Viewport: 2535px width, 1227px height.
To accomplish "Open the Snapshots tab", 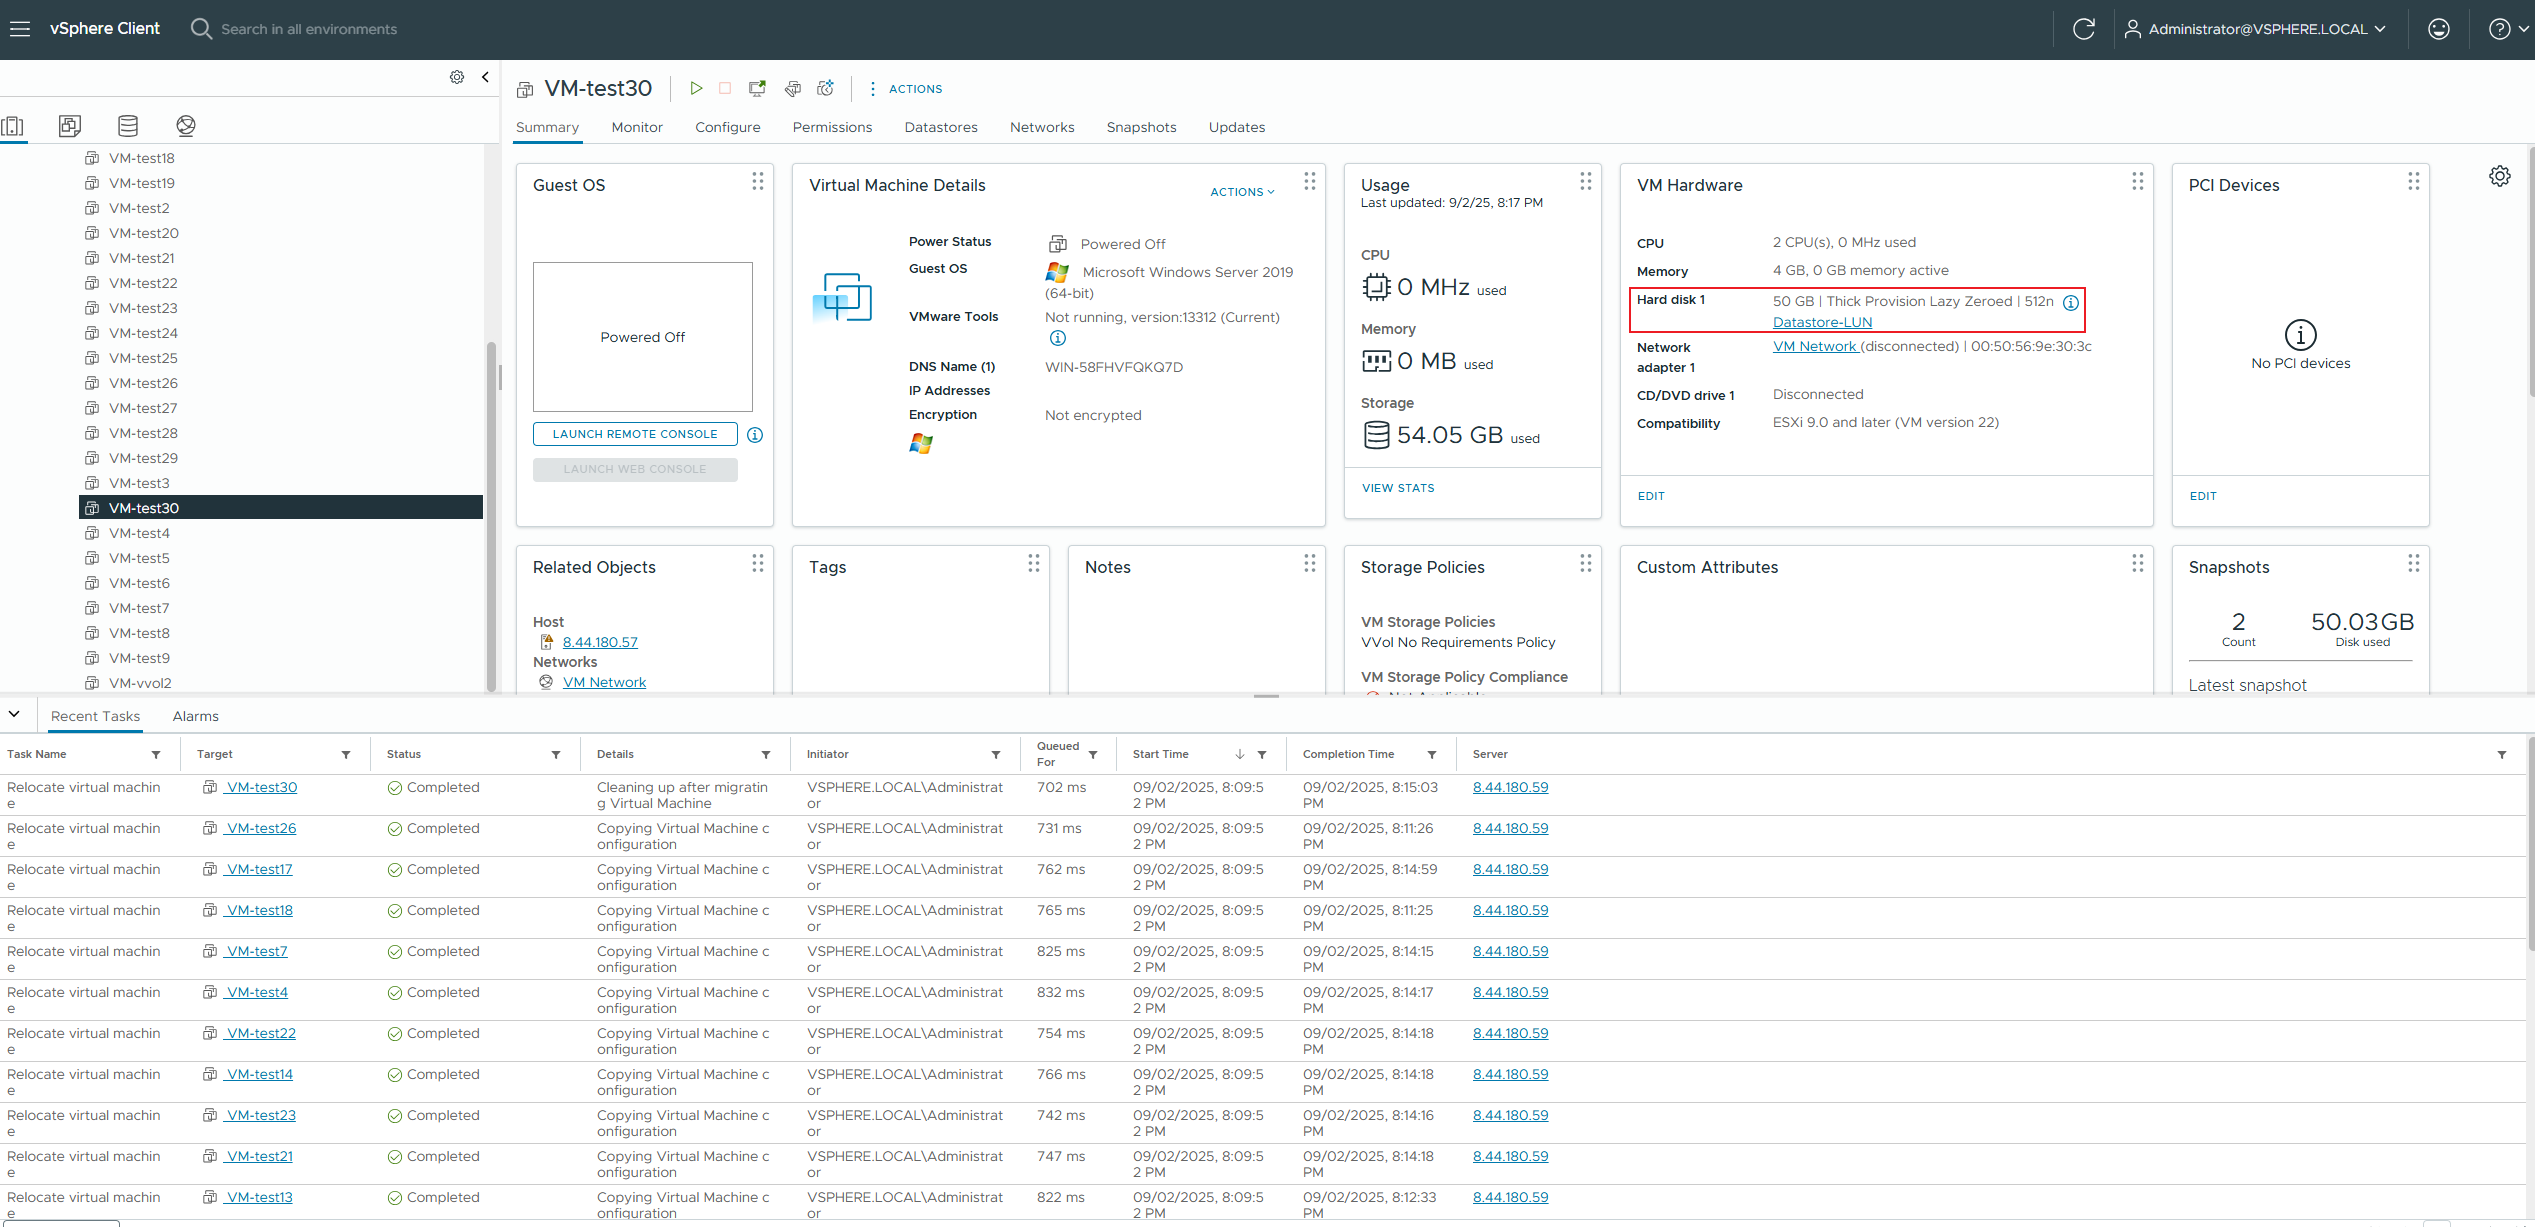I will tap(1141, 127).
